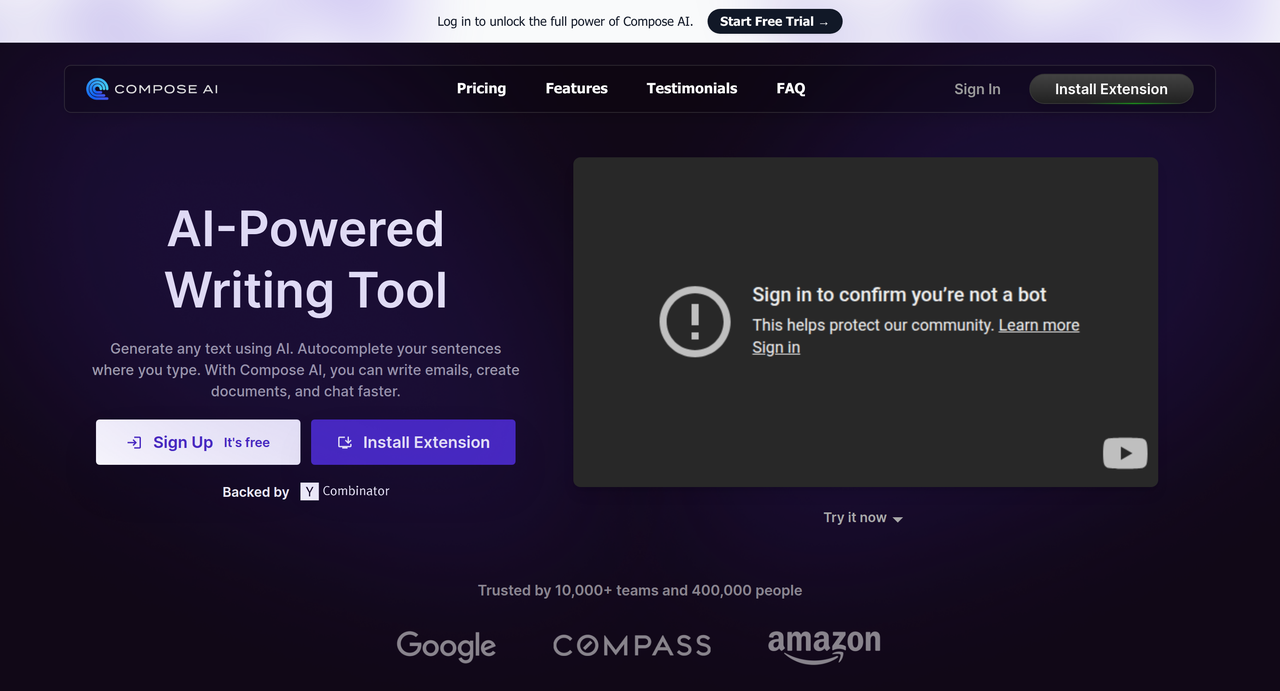
Task: Expand the Try it now arrow
Action: [897, 519]
